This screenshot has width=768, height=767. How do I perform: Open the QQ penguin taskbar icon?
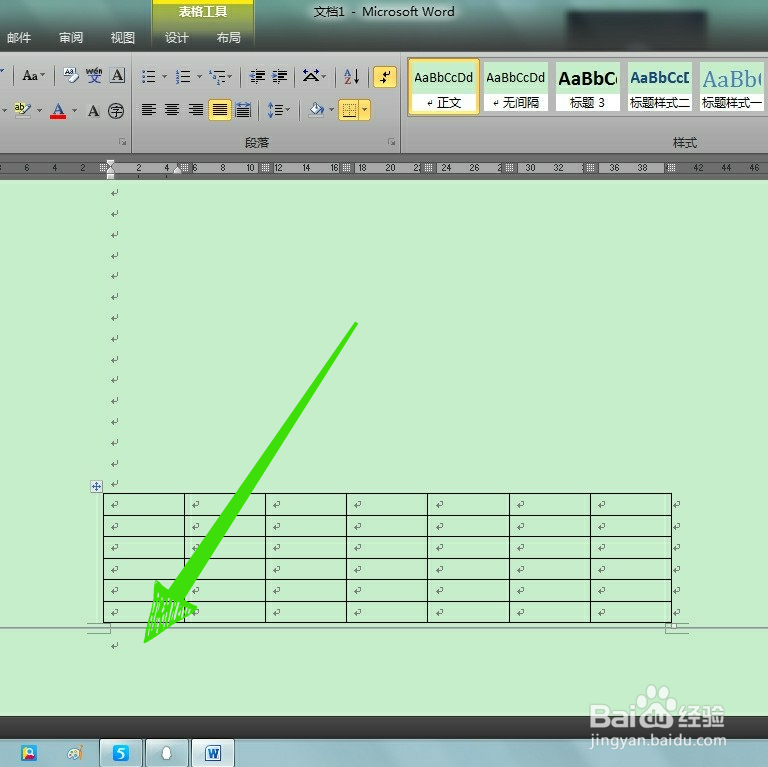click(167, 753)
